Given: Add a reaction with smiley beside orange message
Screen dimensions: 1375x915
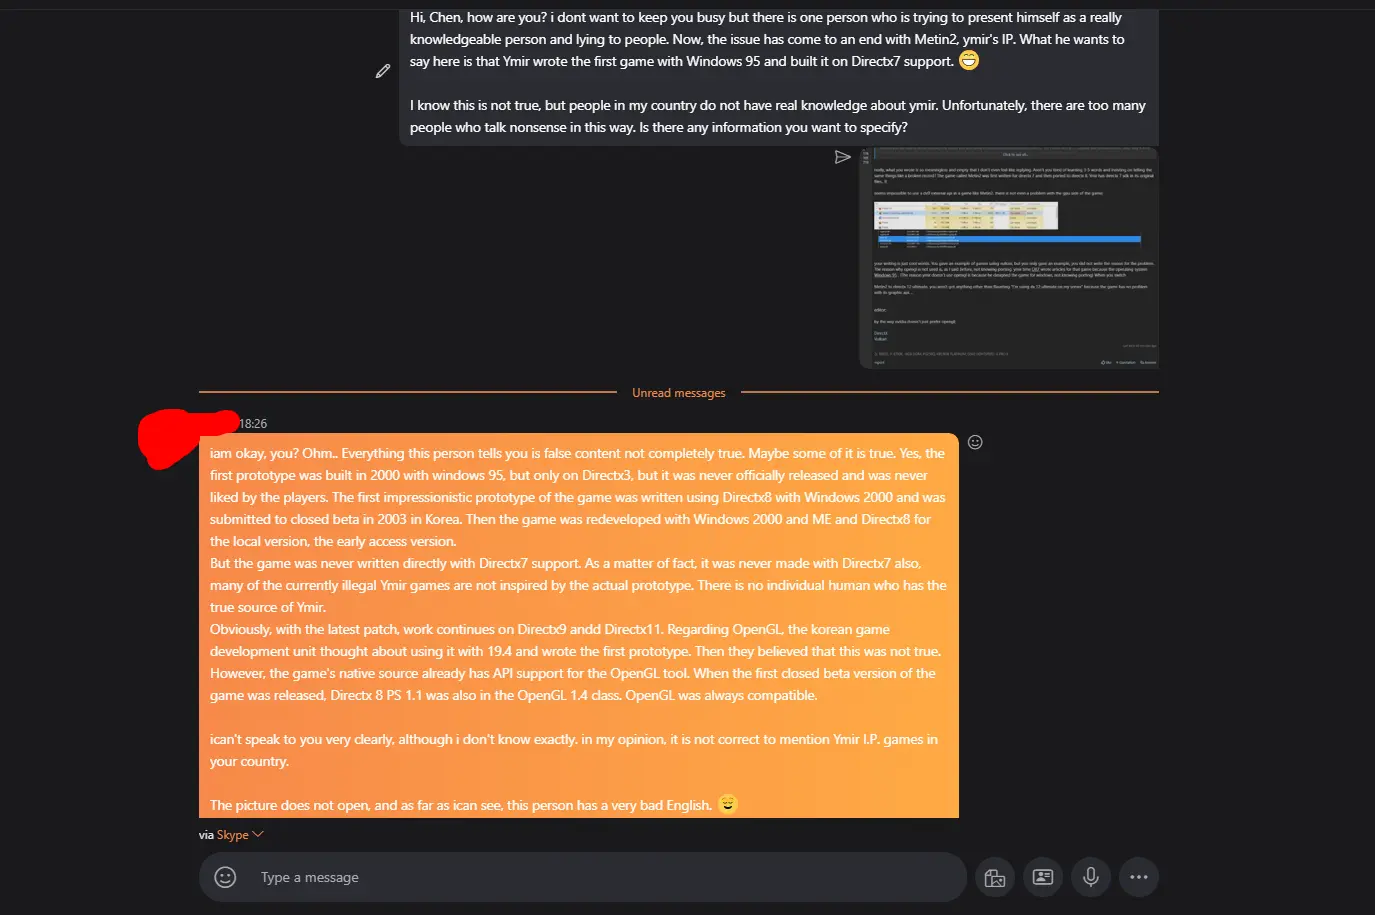Looking at the screenshot, I should click(x=975, y=442).
